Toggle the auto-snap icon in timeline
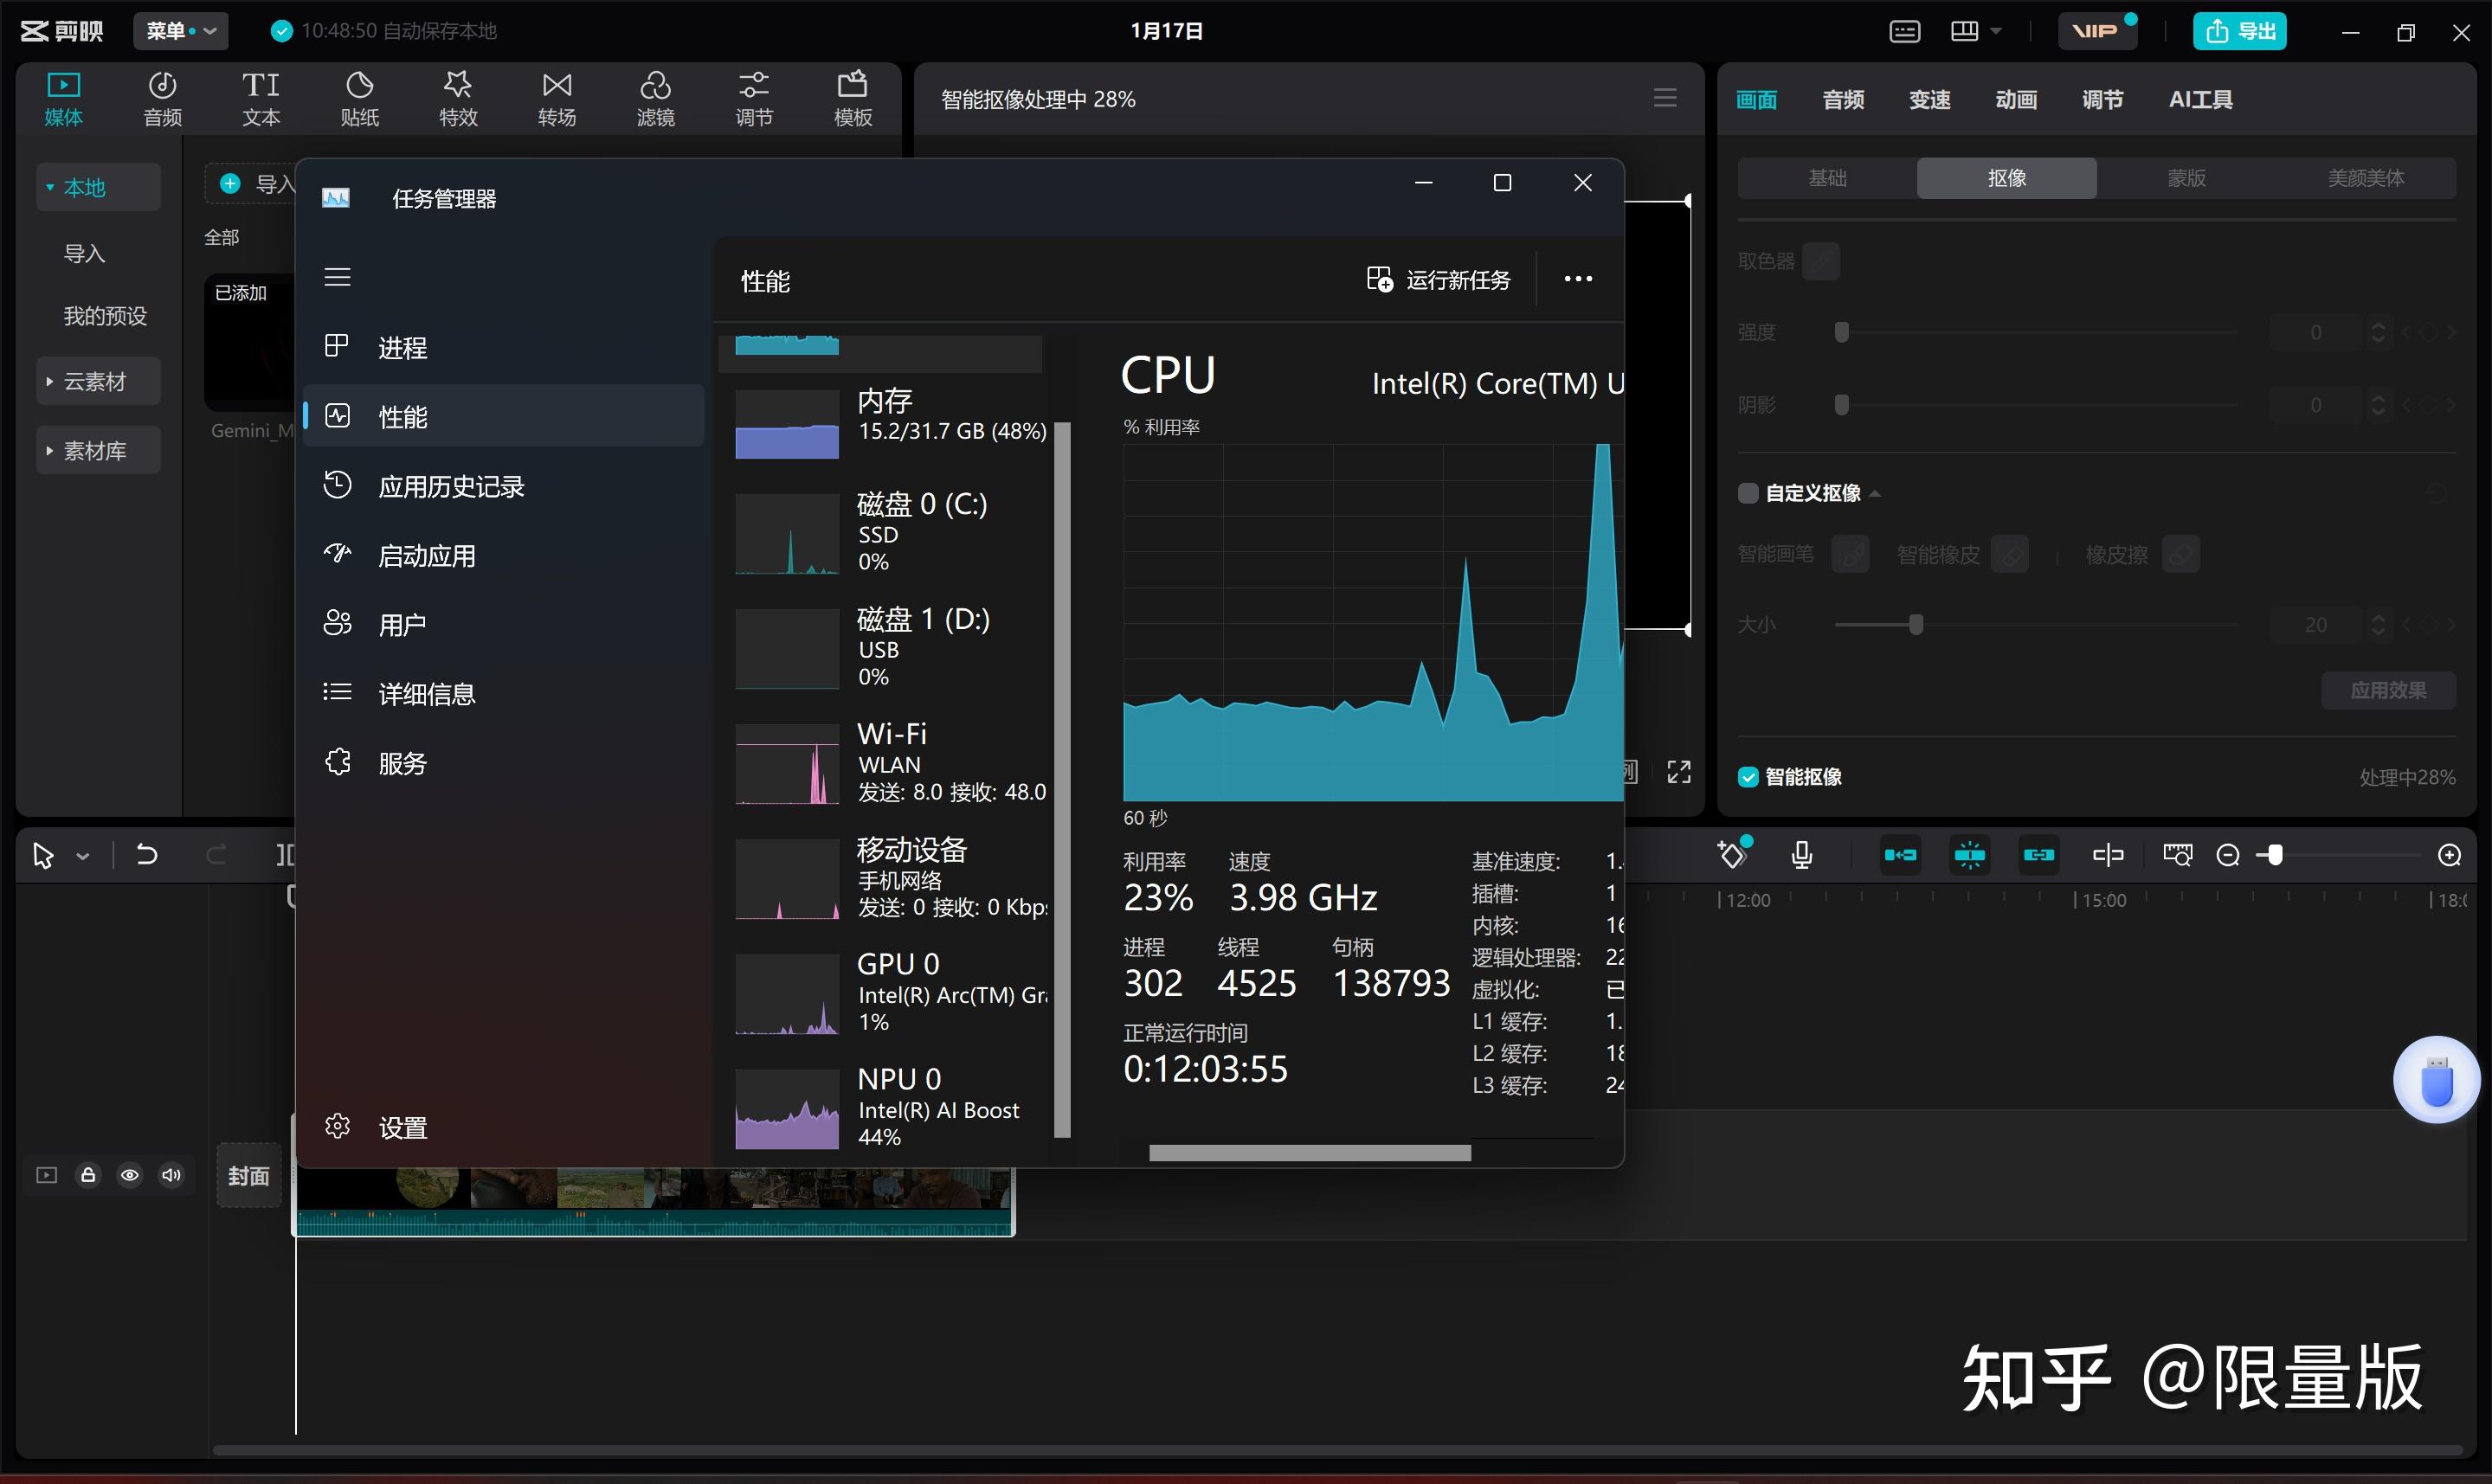The width and height of the screenshot is (2492, 1484). tap(1970, 855)
